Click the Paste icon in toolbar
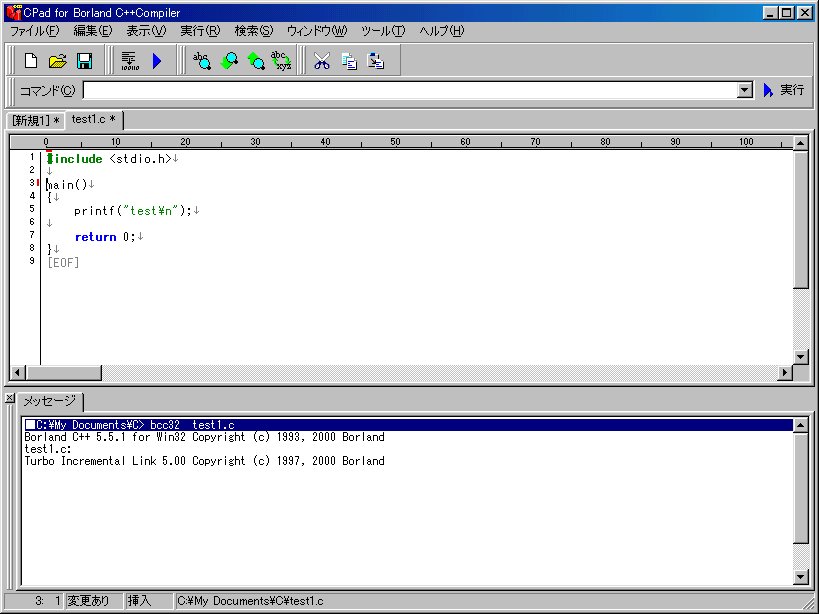Screen dimensions: 819x614 coord(376,61)
